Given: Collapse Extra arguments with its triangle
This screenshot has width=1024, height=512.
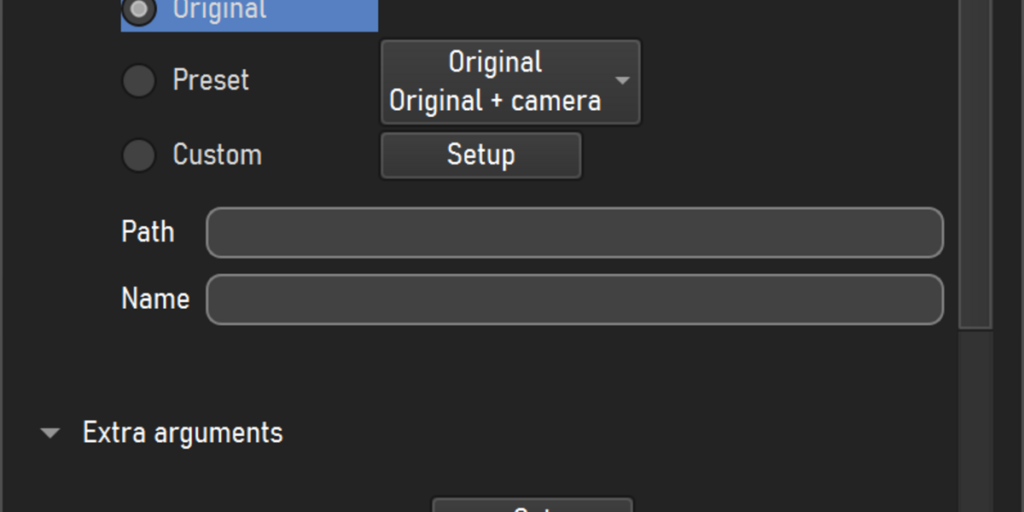Looking at the screenshot, I should pos(50,433).
